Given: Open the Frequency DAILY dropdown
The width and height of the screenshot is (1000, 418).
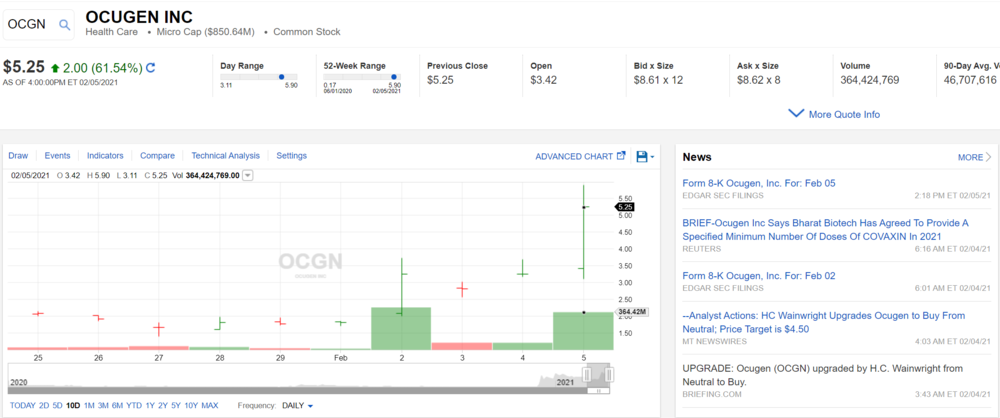Looking at the screenshot, I should coord(297,405).
